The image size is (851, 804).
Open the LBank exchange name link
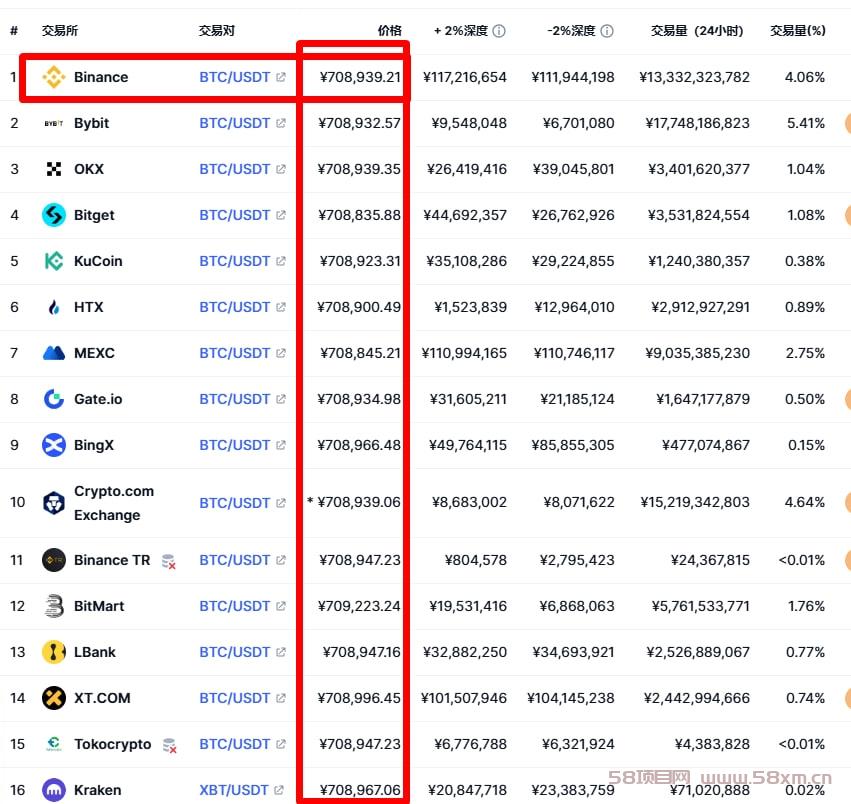point(95,652)
